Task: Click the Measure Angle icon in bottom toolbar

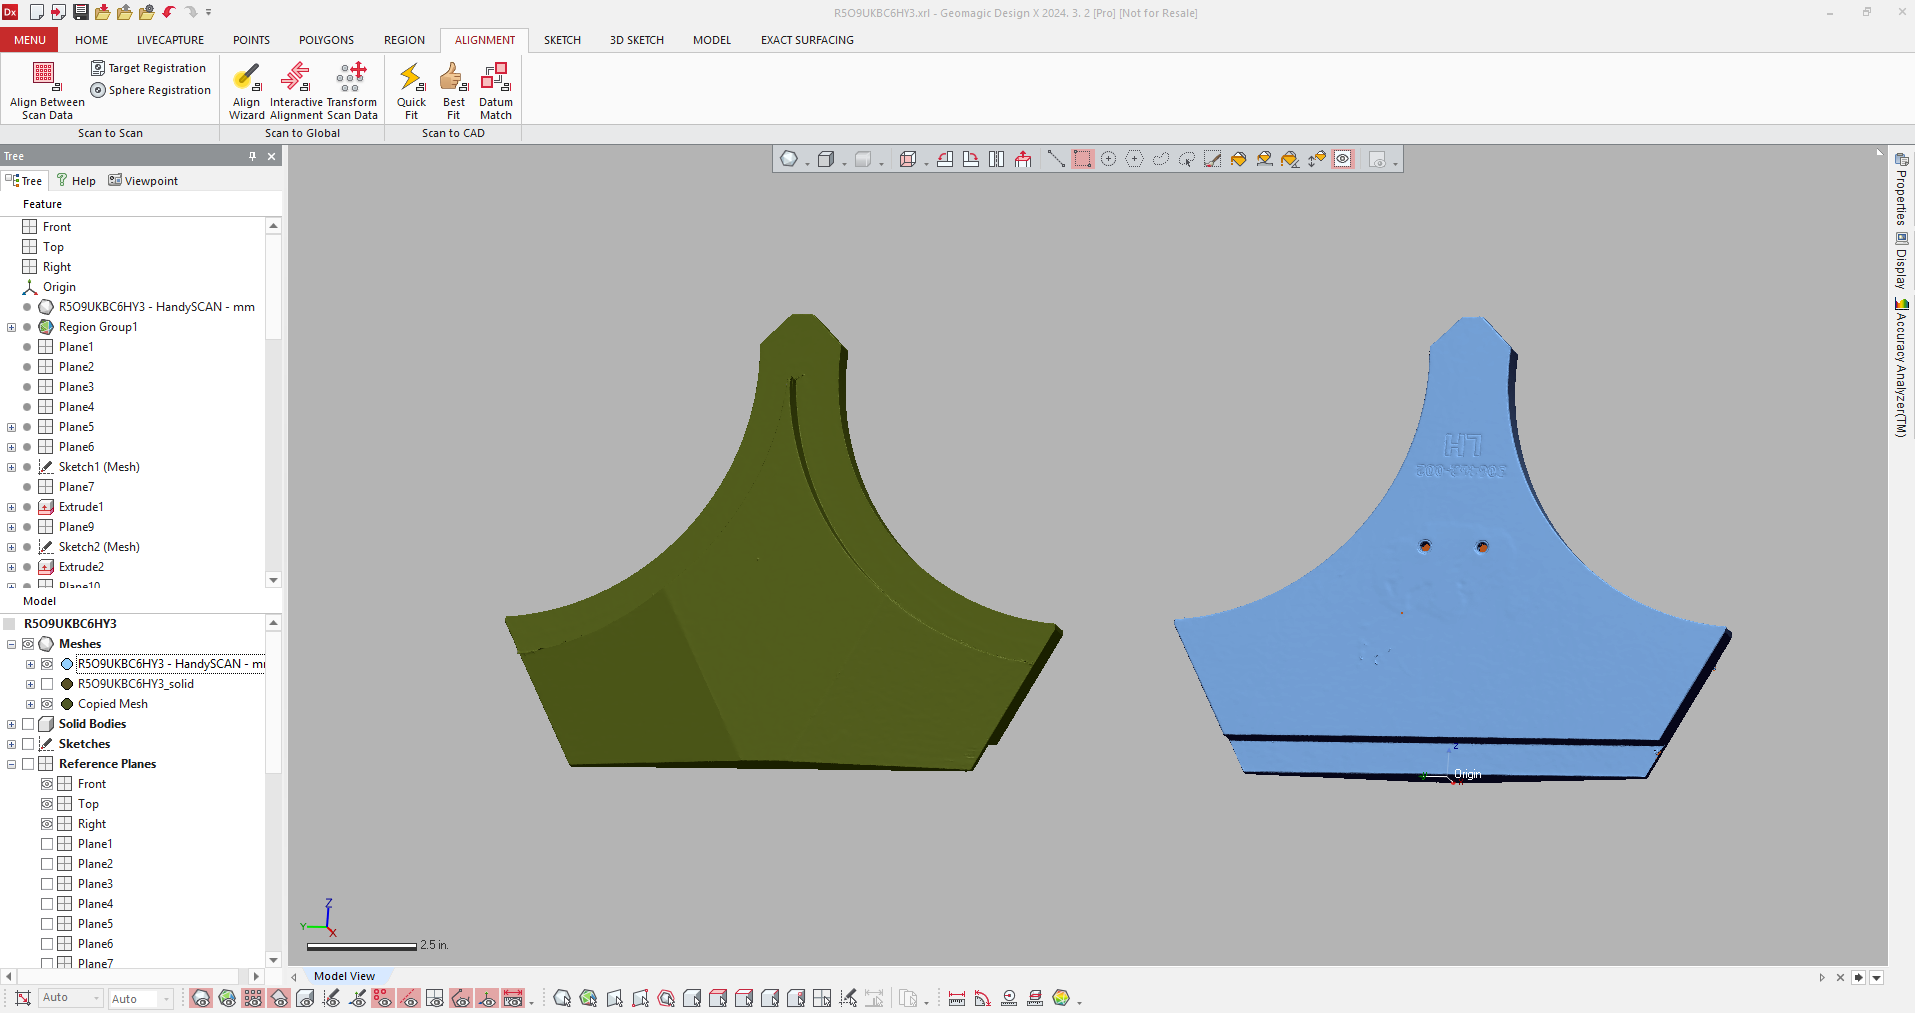Action: click(983, 998)
